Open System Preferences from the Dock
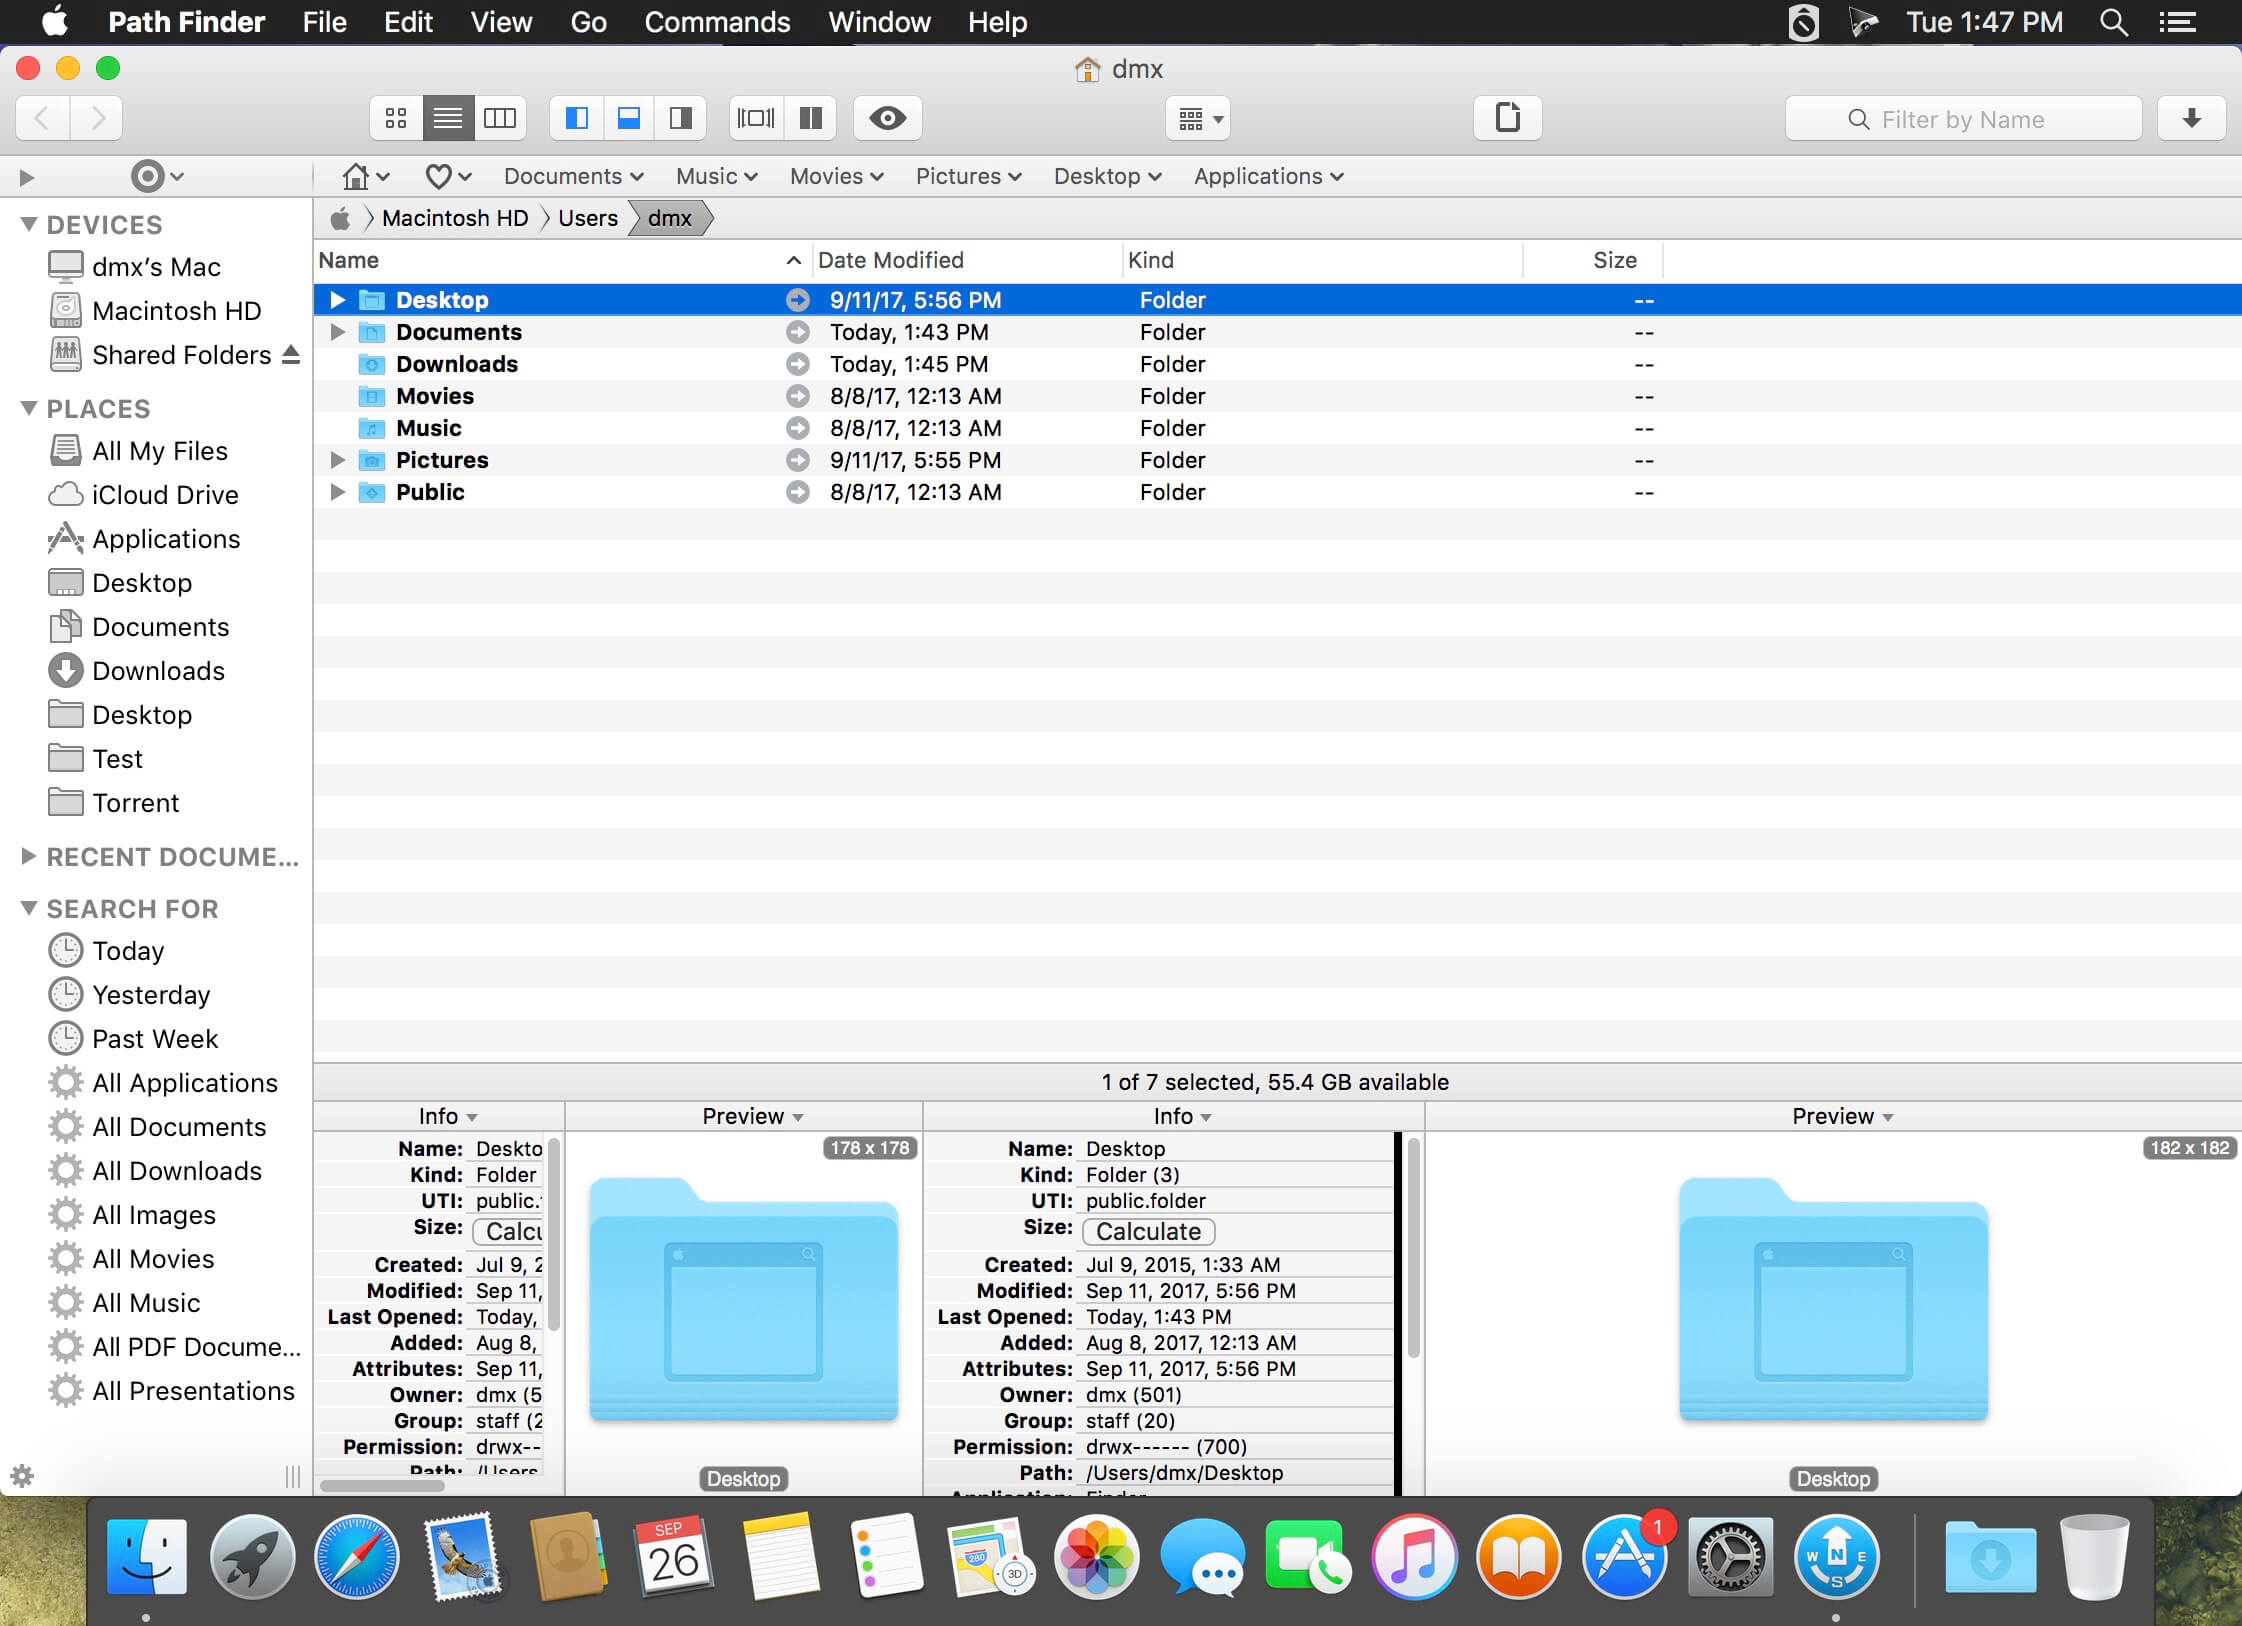 1730,1558
